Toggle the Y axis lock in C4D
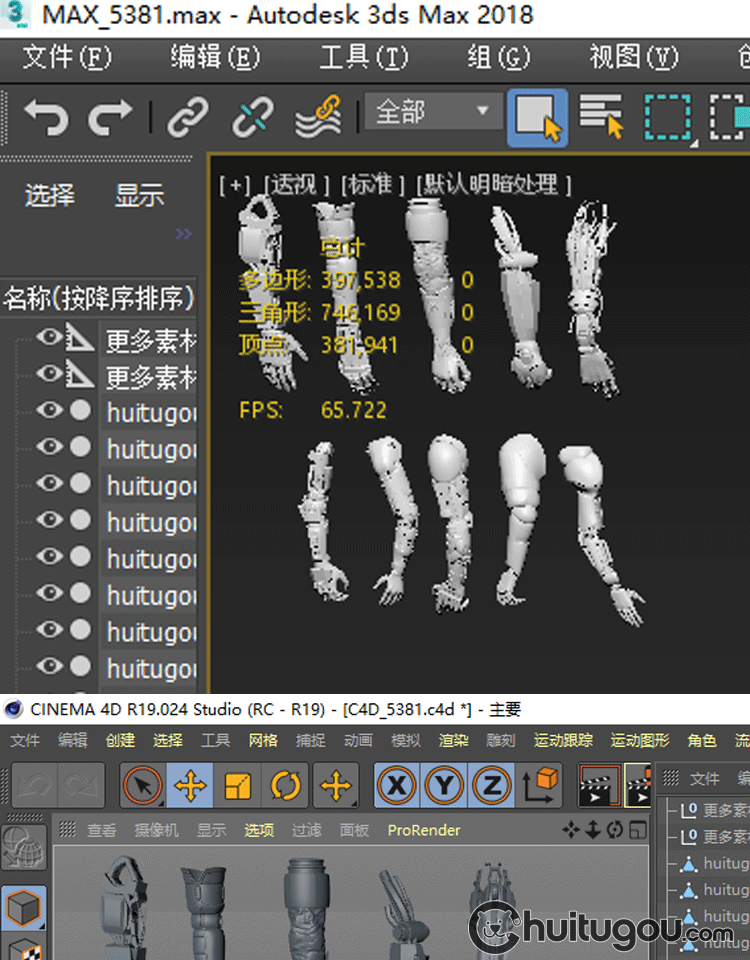750x960 pixels. point(444,785)
